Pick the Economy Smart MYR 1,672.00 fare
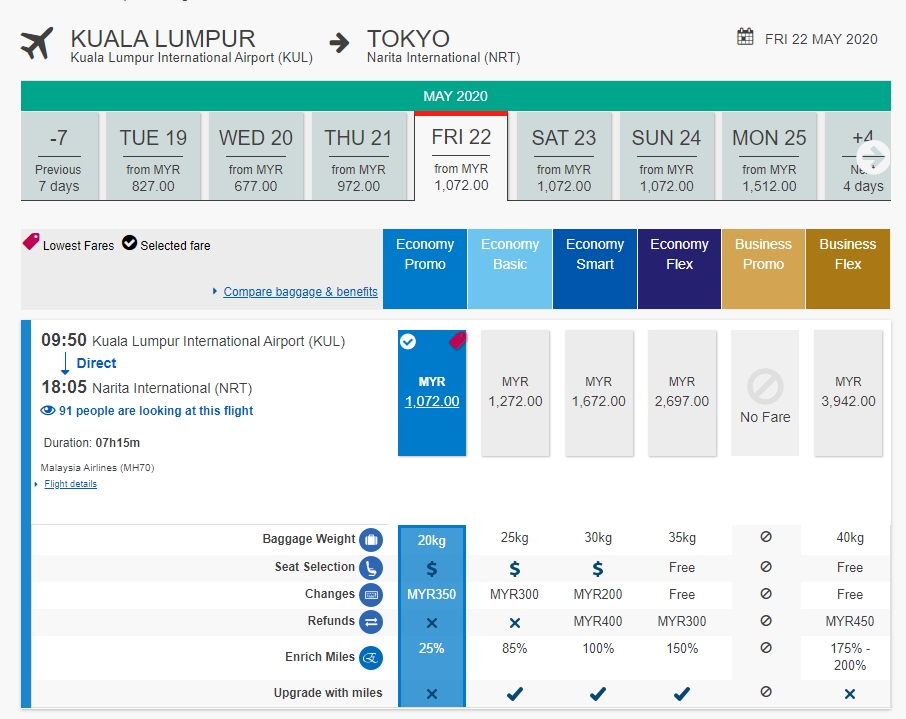This screenshot has height=719, width=906. (598, 392)
